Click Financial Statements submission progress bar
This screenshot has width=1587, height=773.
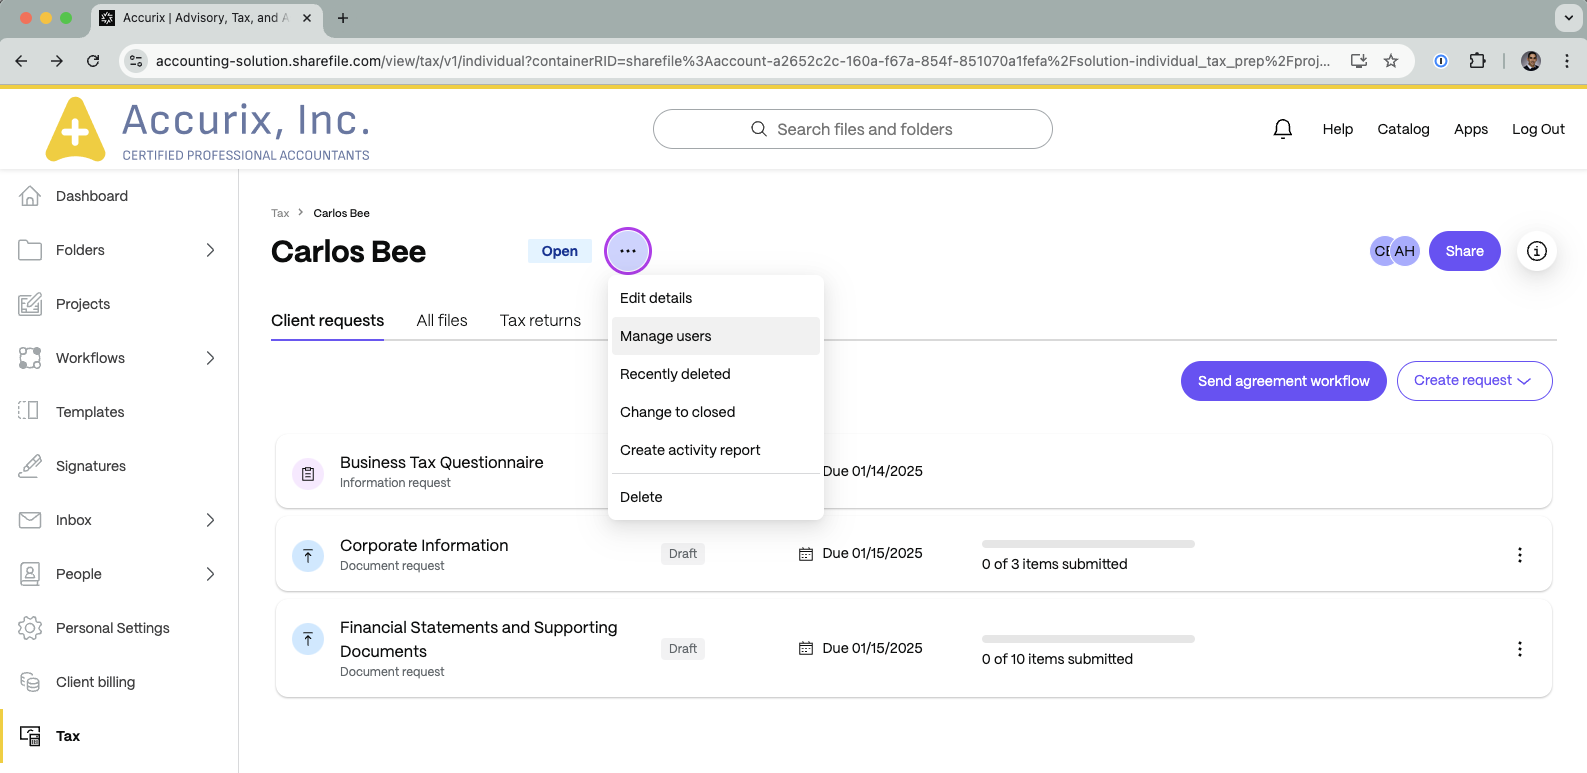tap(1088, 639)
